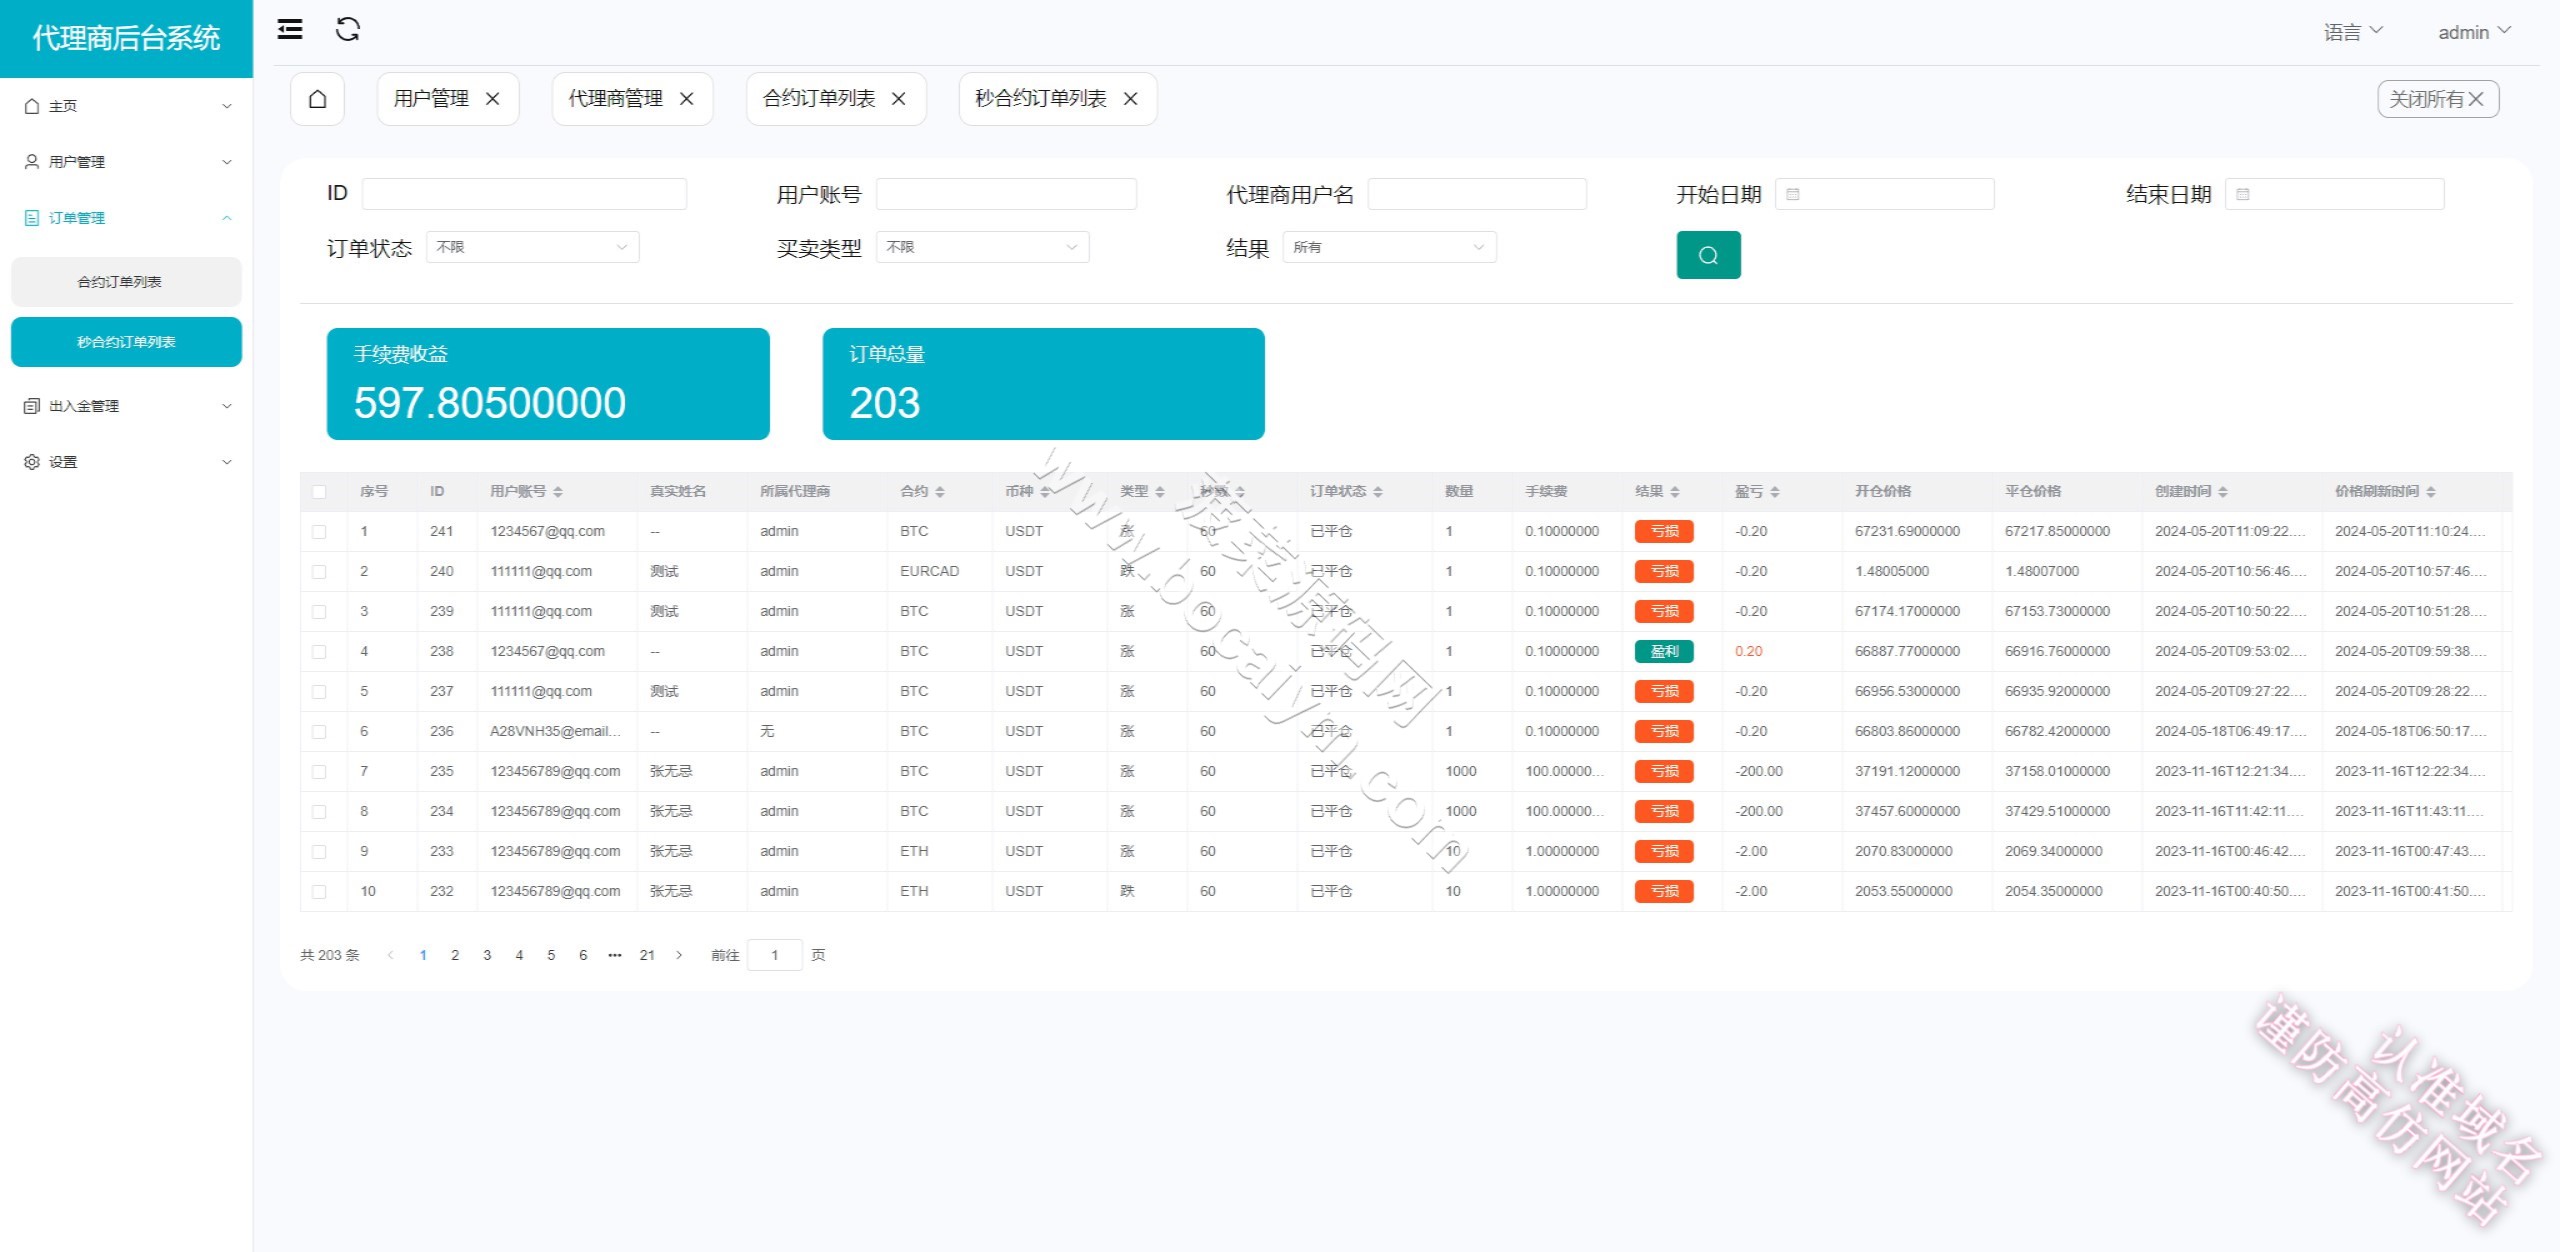Open the admin account dropdown
This screenshot has height=1252, width=2560.
2474,32
